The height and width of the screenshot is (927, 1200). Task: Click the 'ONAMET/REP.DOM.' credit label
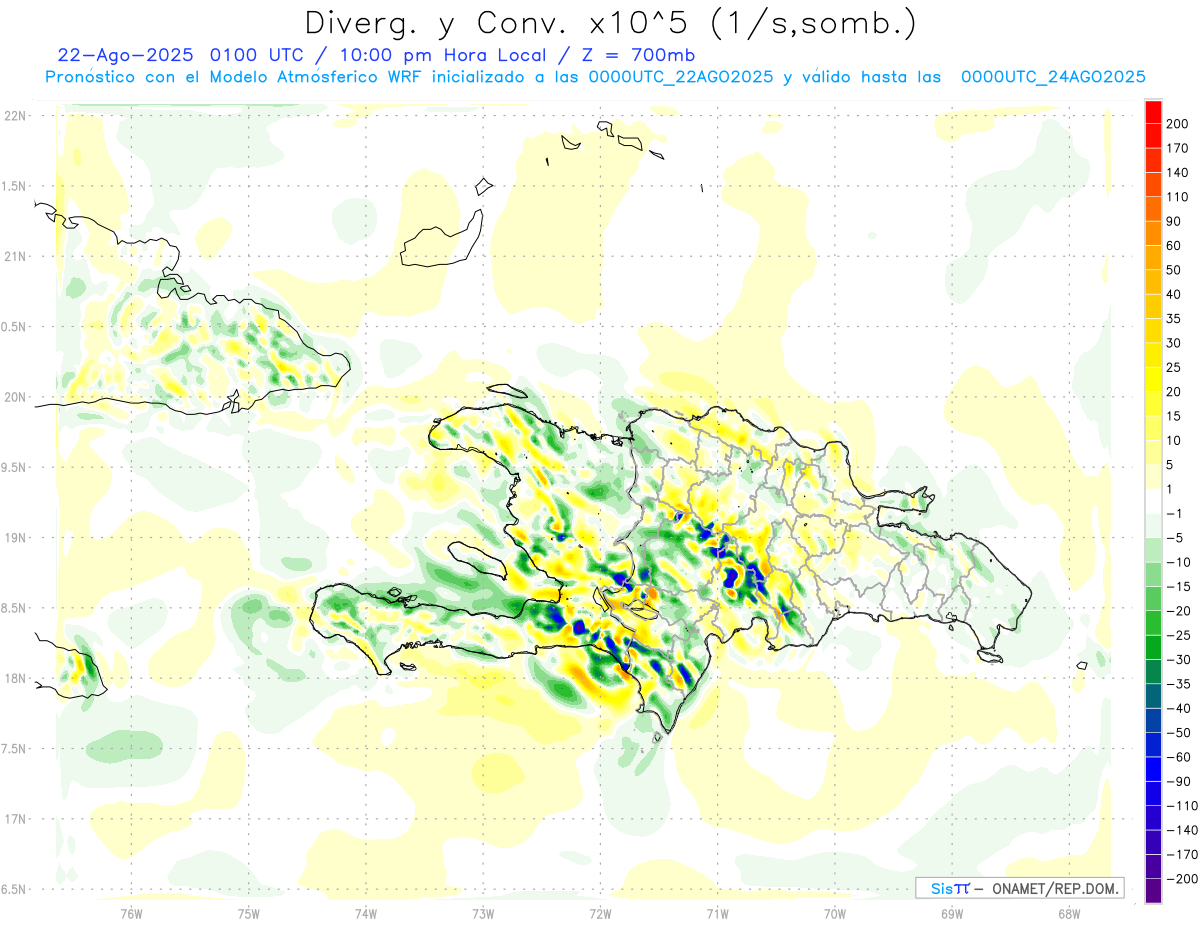pos(1055,888)
